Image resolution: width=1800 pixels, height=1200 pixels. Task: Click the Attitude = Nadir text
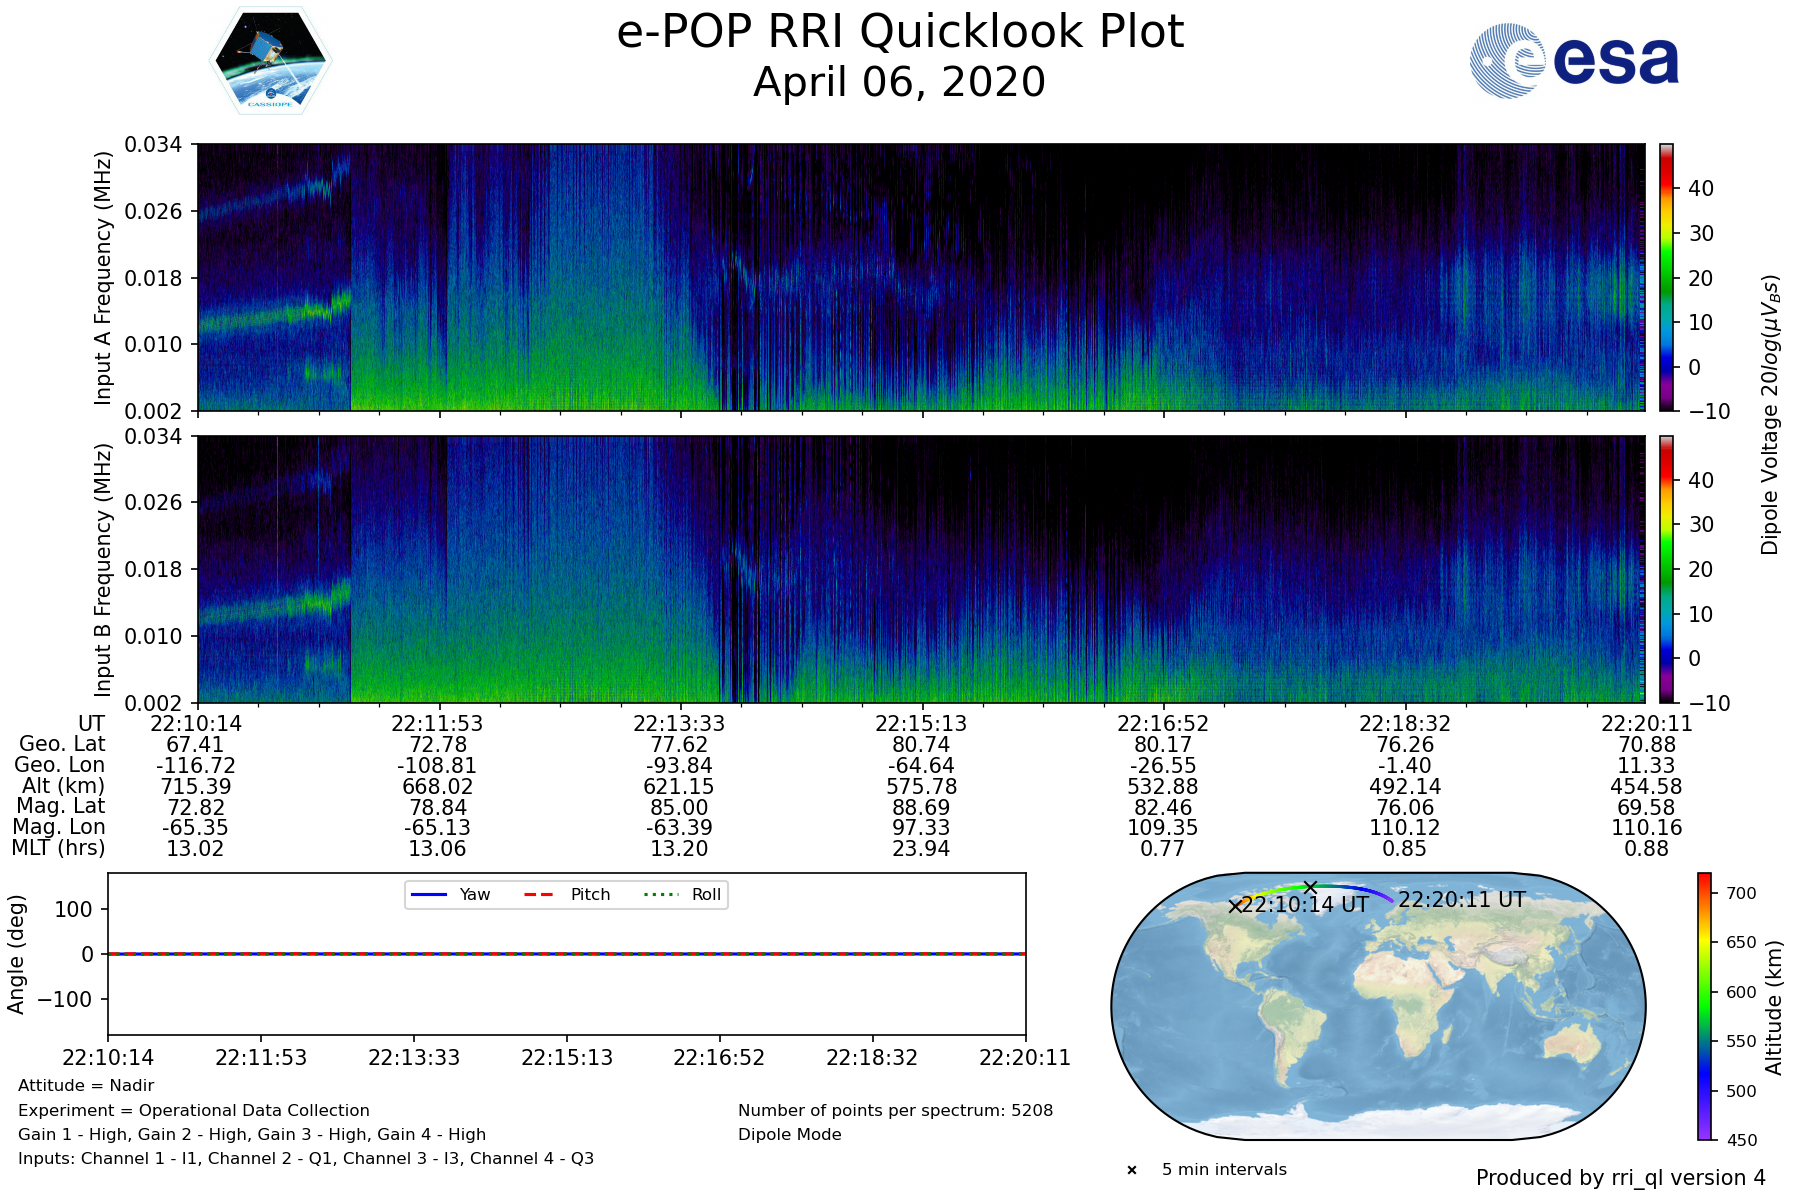(x=86, y=1085)
